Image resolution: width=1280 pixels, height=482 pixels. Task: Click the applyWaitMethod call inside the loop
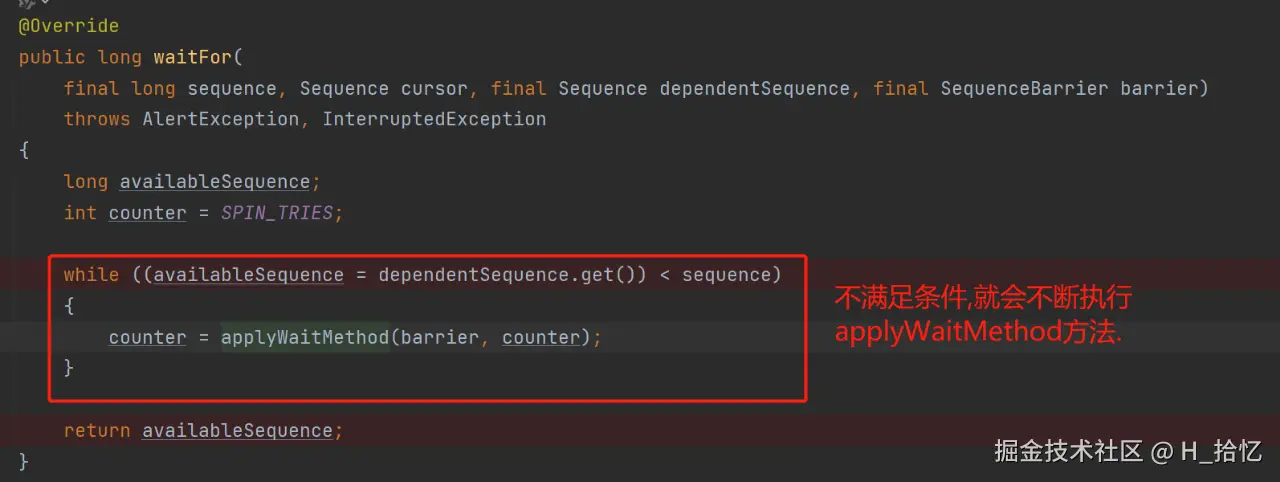[305, 338]
